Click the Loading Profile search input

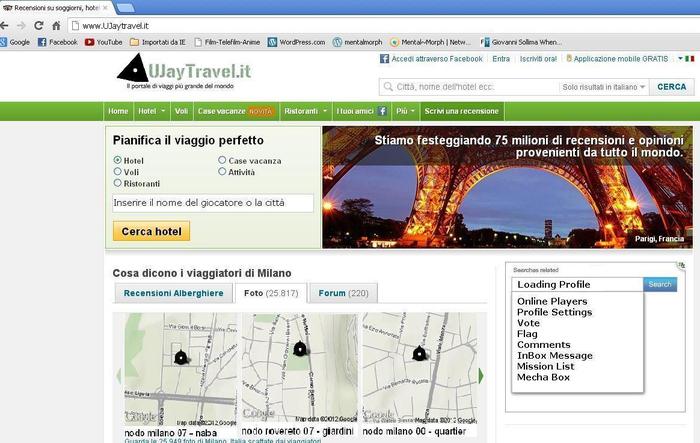pyautogui.click(x=577, y=284)
